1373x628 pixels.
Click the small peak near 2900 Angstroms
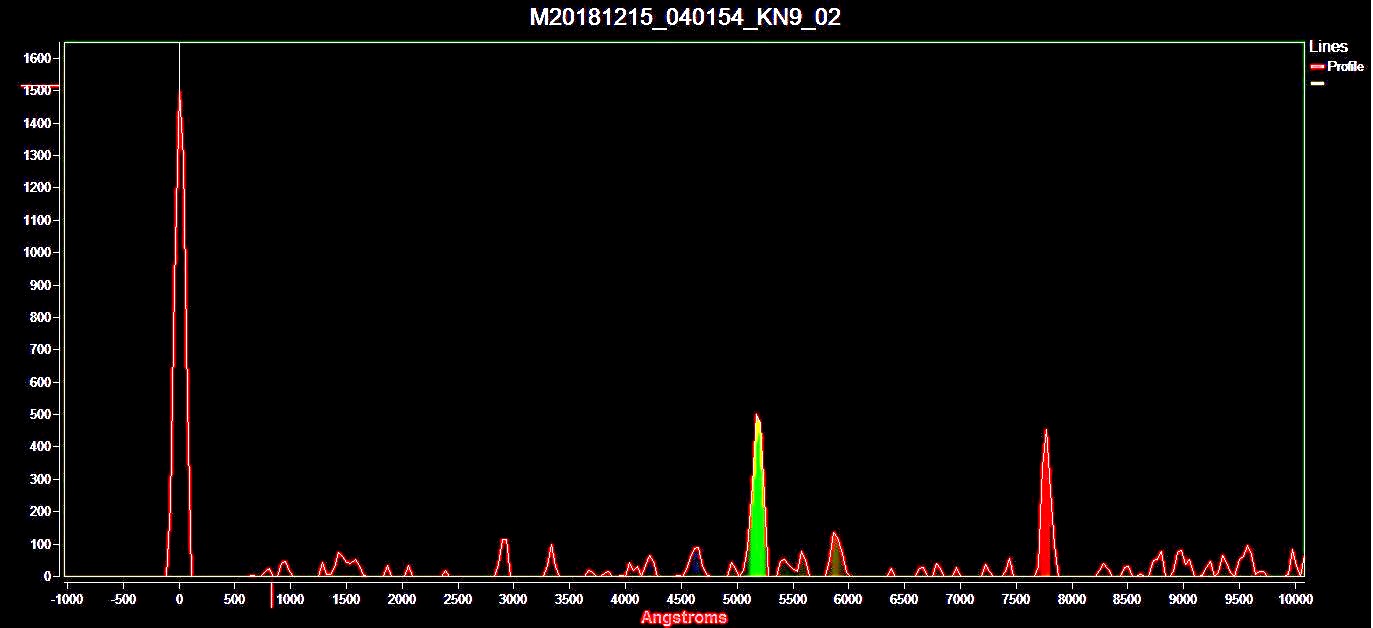504,556
